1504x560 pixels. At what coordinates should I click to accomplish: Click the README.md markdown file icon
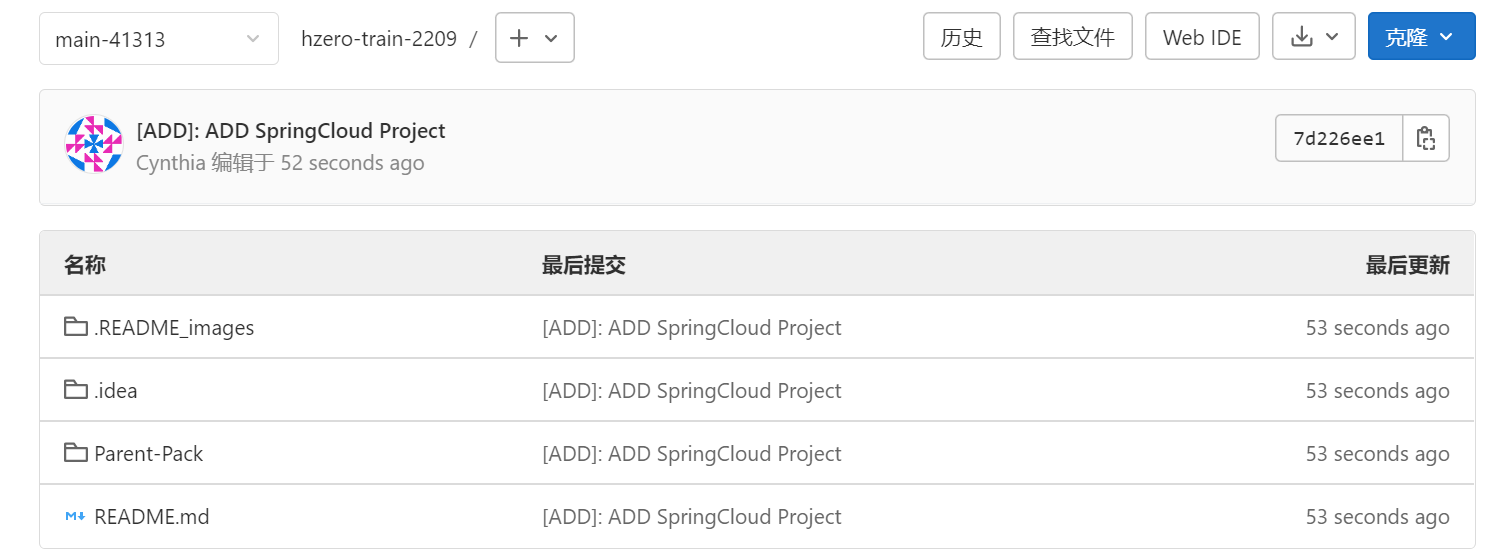click(x=75, y=516)
